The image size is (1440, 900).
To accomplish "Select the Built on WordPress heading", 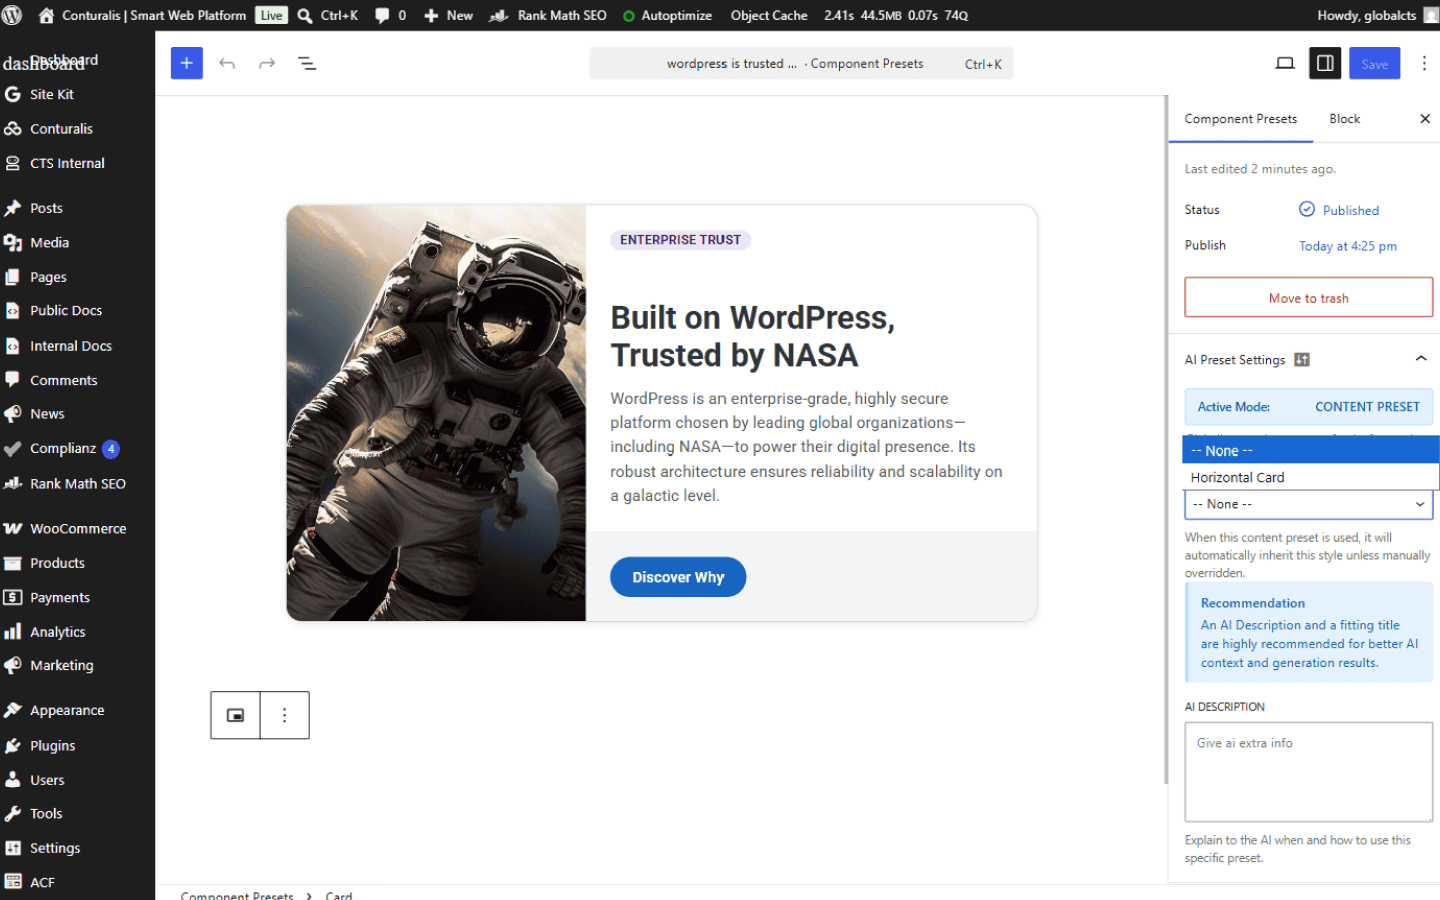I will [x=753, y=336].
